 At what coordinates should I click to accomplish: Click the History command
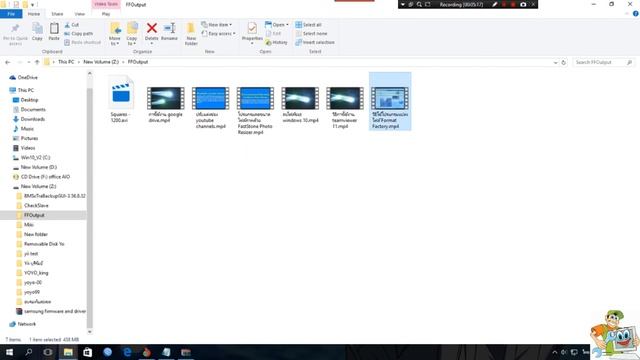tap(276, 42)
